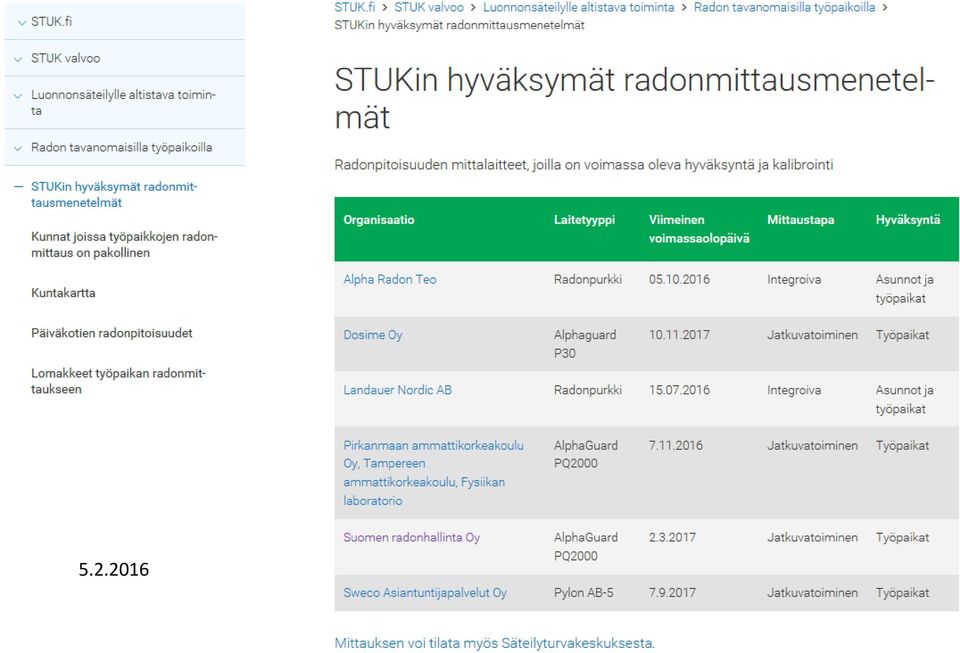This screenshot has width=960, height=653.
Task: Open the Pirkanmaan ammattikorkeakoulu Oy link
Action: coord(433,473)
